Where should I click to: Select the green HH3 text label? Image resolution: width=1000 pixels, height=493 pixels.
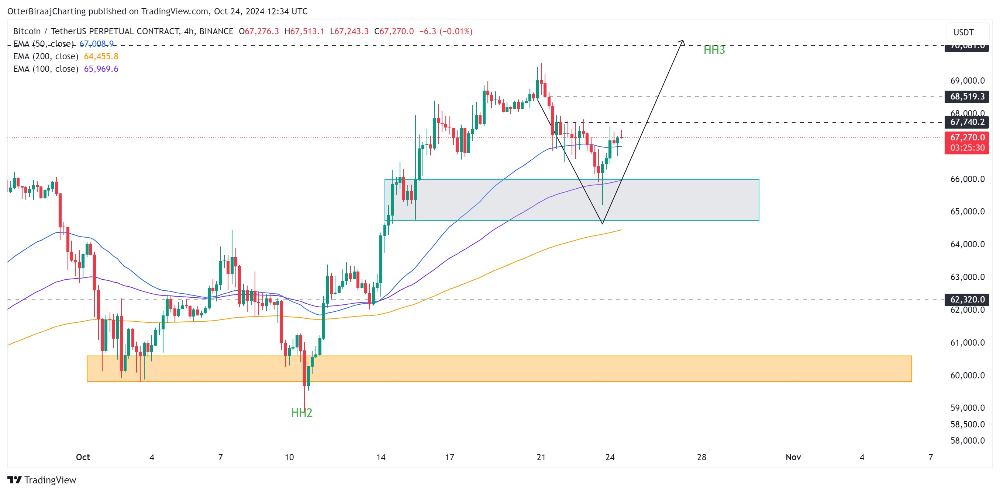click(x=714, y=50)
